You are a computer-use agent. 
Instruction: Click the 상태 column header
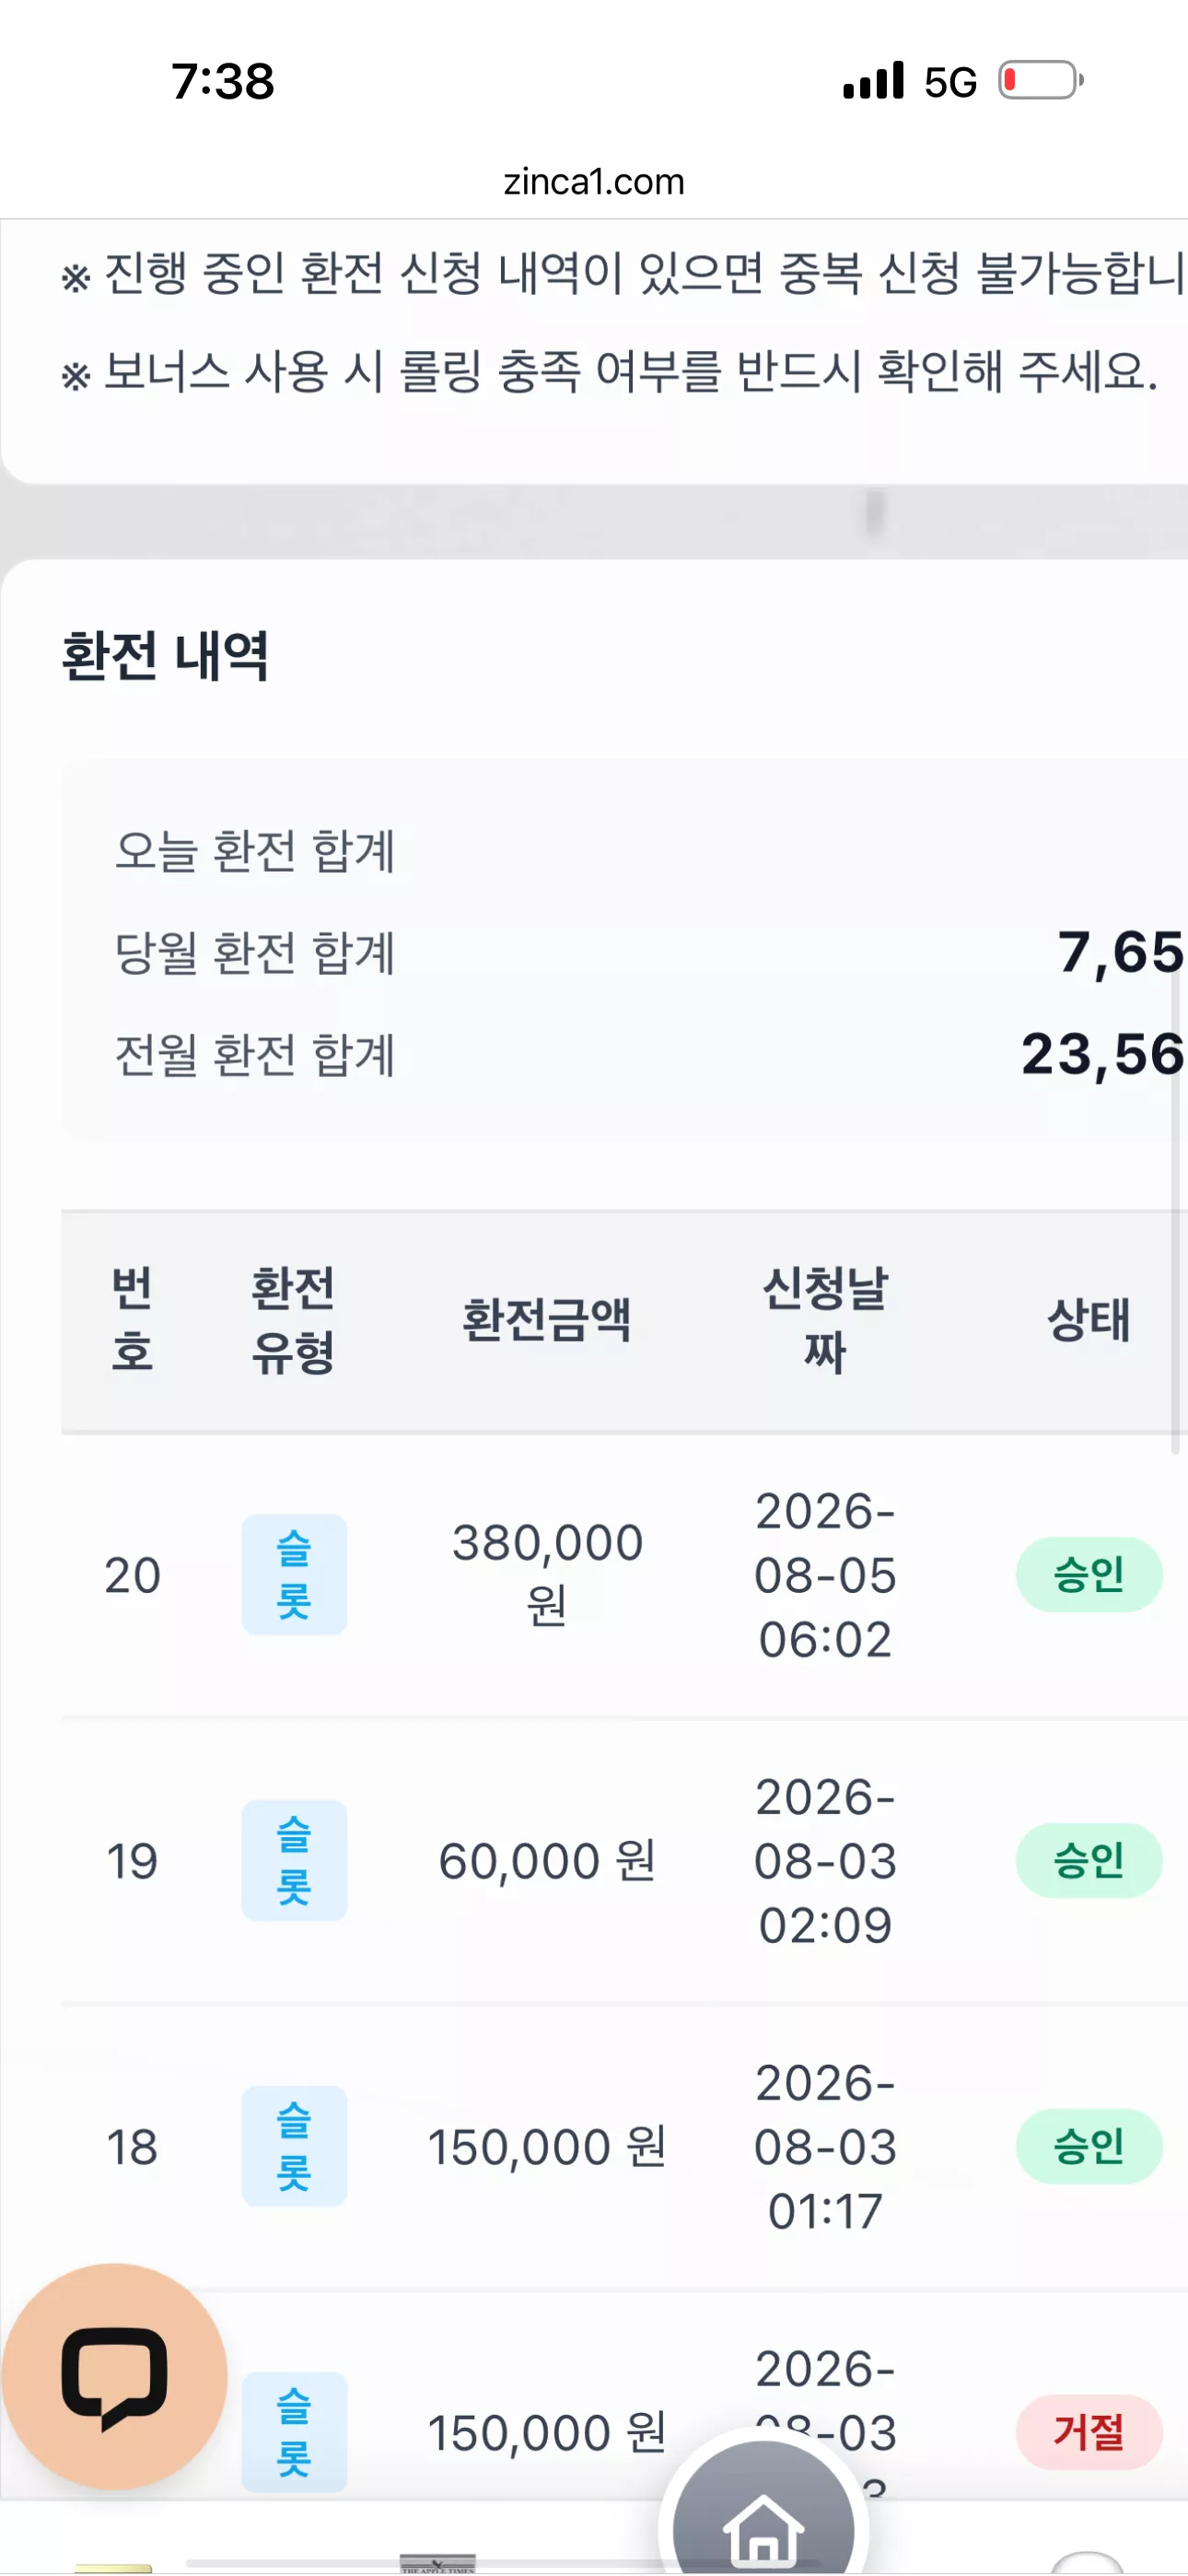tap(1089, 1320)
